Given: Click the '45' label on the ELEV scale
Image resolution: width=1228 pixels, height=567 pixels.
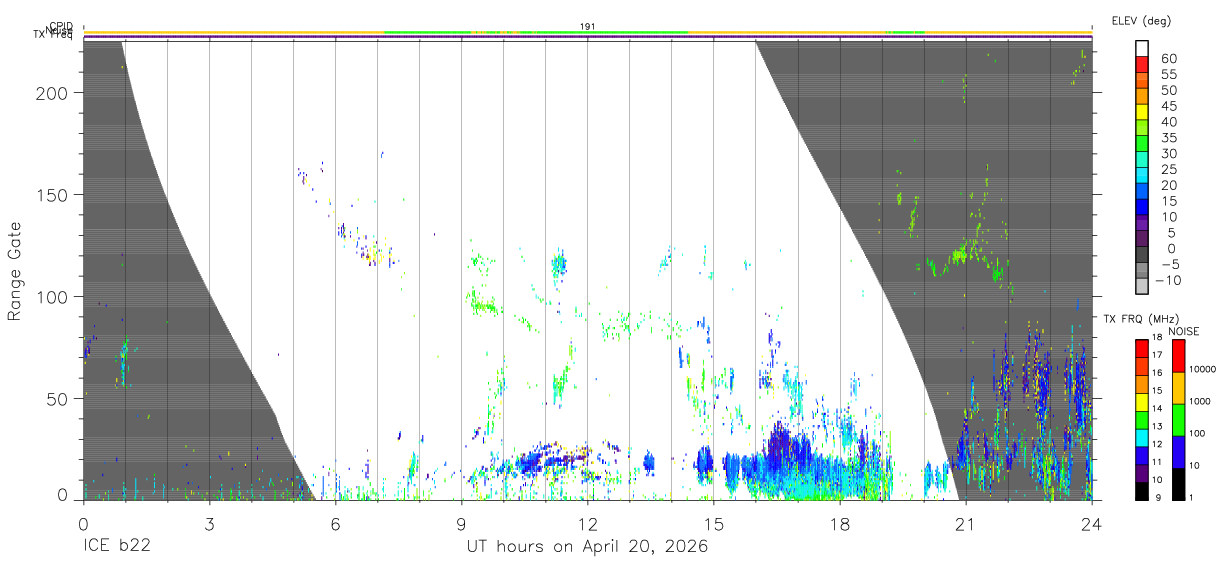Looking at the screenshot, I should click(x=1168, y=105).
